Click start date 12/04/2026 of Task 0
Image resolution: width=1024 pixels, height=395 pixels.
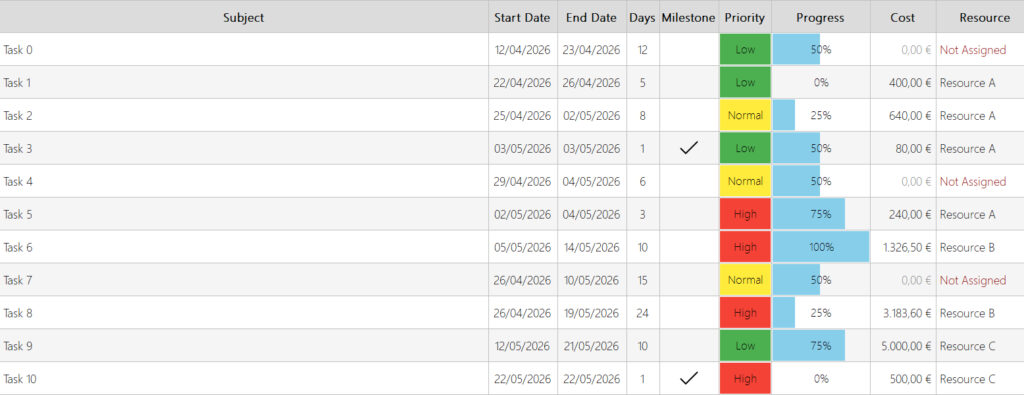522,50
